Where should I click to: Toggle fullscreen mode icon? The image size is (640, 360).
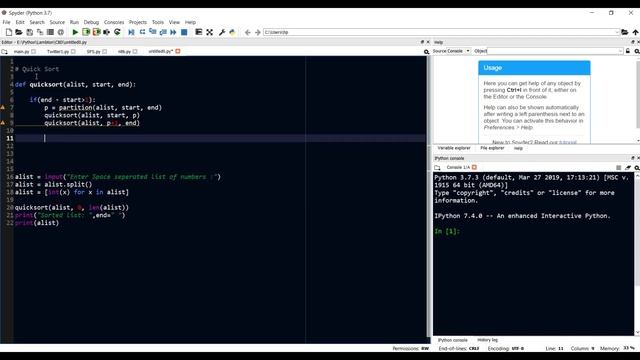coord(209,32)
